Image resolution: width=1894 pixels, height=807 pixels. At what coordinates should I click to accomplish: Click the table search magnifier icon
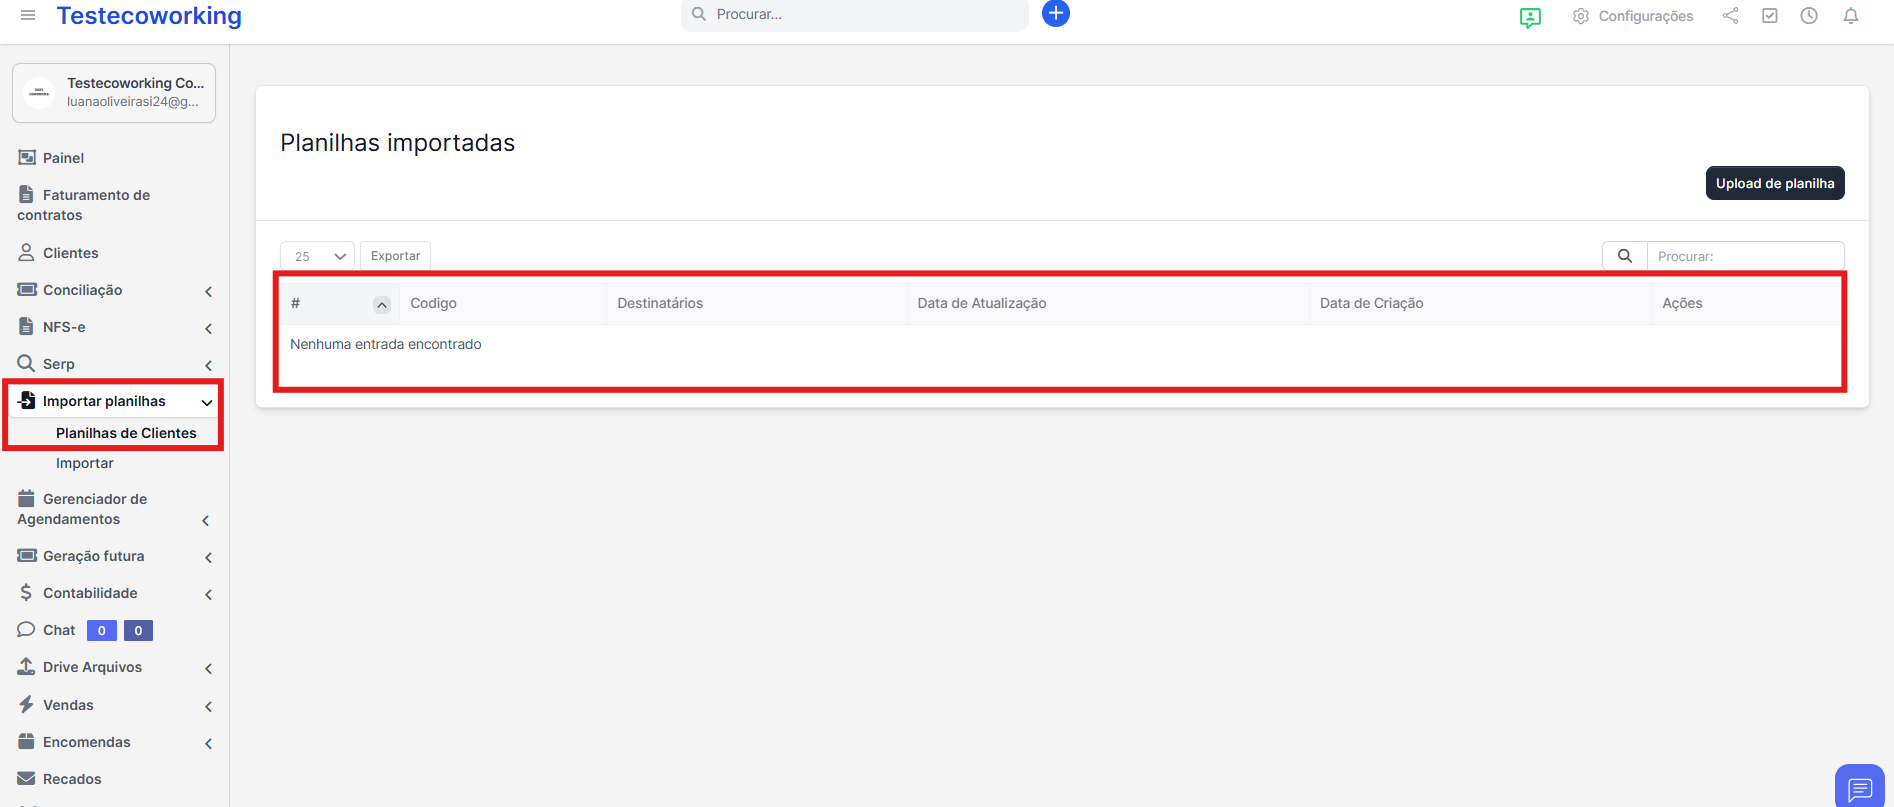(x=1624, y=256)
